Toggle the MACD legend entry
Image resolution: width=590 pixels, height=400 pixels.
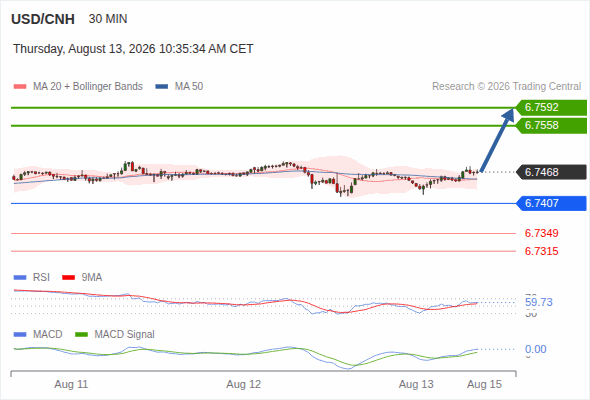tap(38, 334)
